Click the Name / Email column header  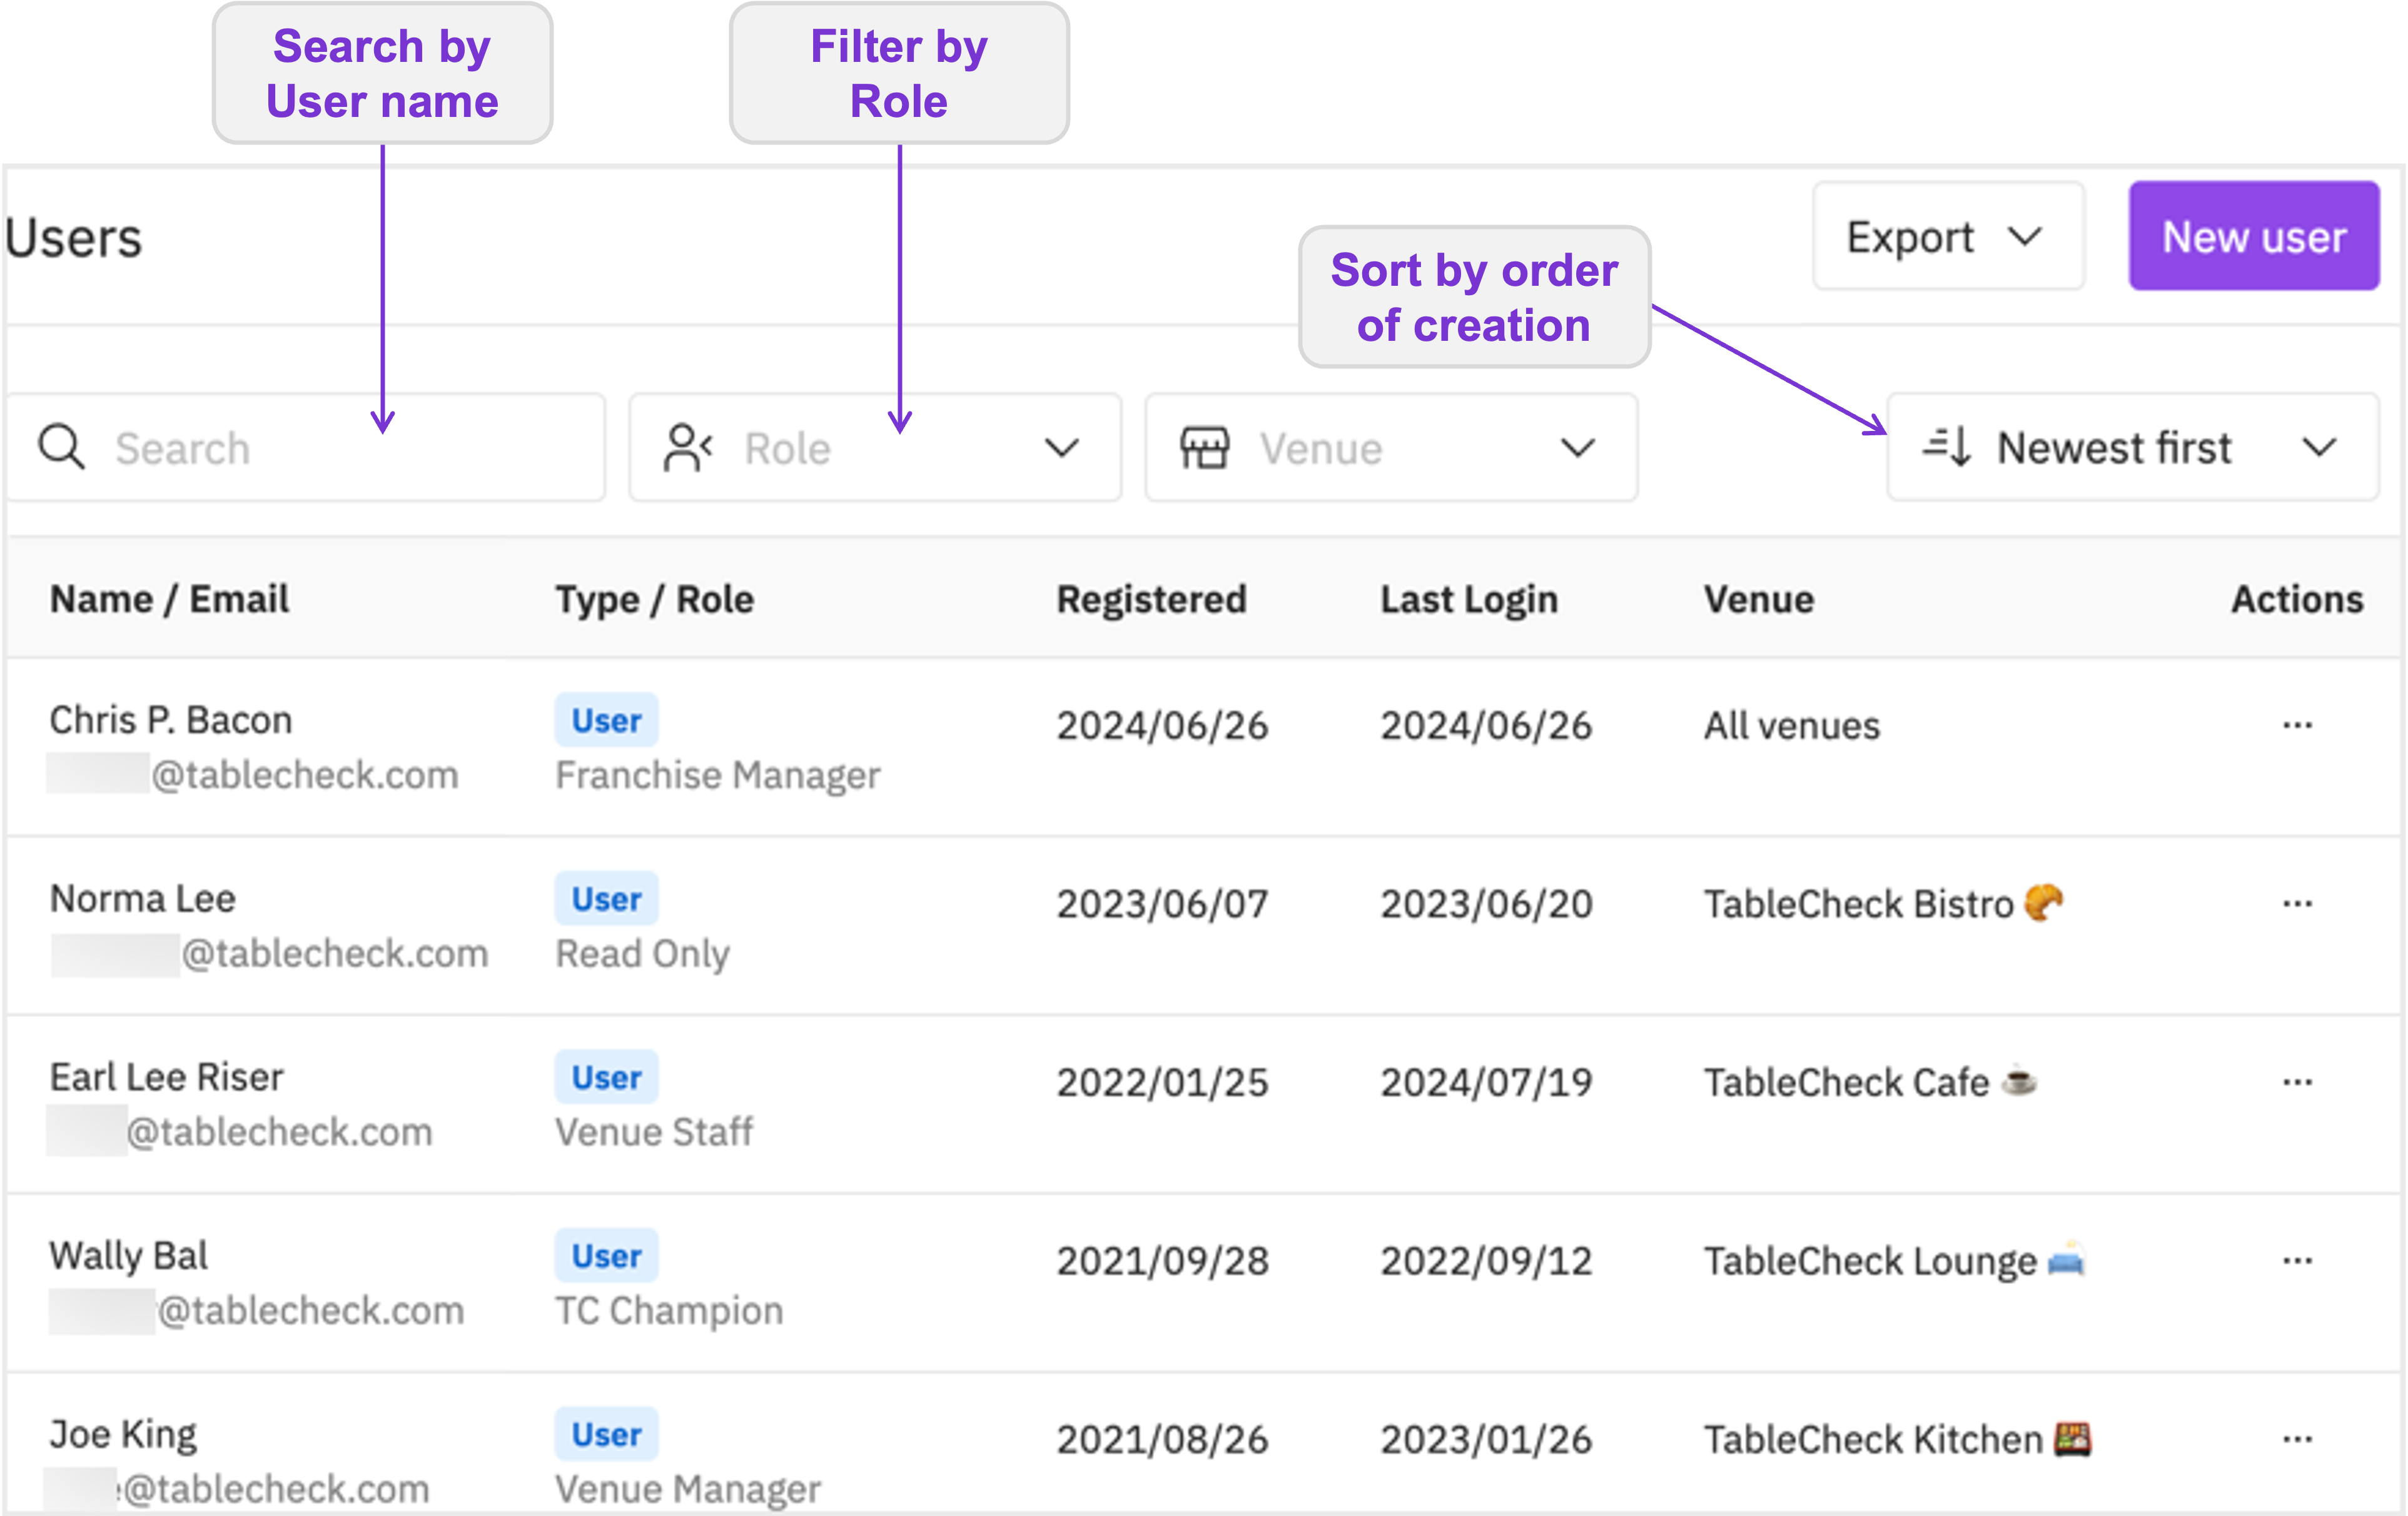(x=170, y=599)
